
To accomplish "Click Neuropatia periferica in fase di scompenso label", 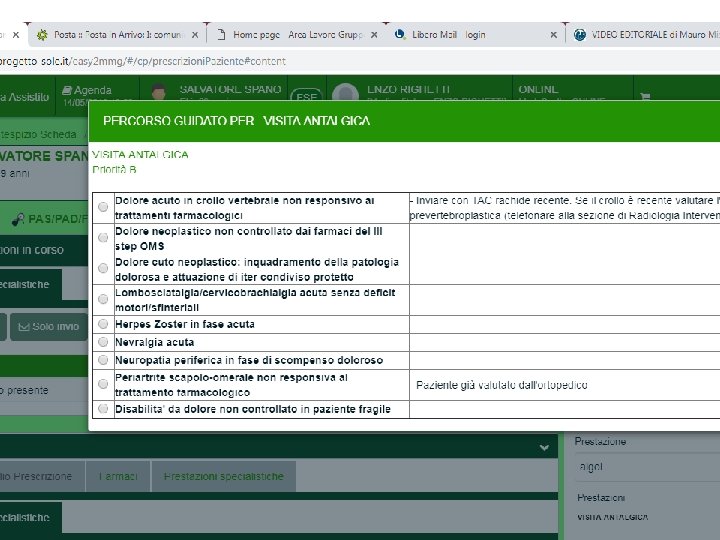I will click(249, 360).
